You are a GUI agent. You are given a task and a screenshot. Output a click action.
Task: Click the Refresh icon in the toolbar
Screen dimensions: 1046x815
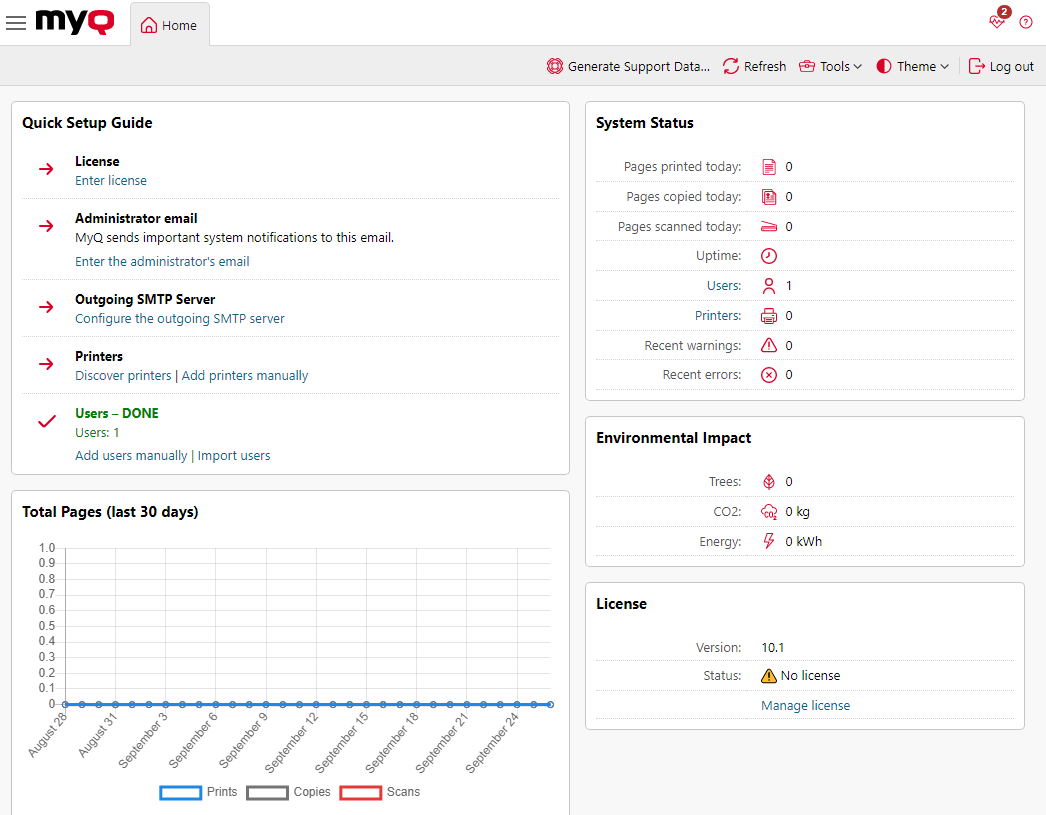click(729, 66)
